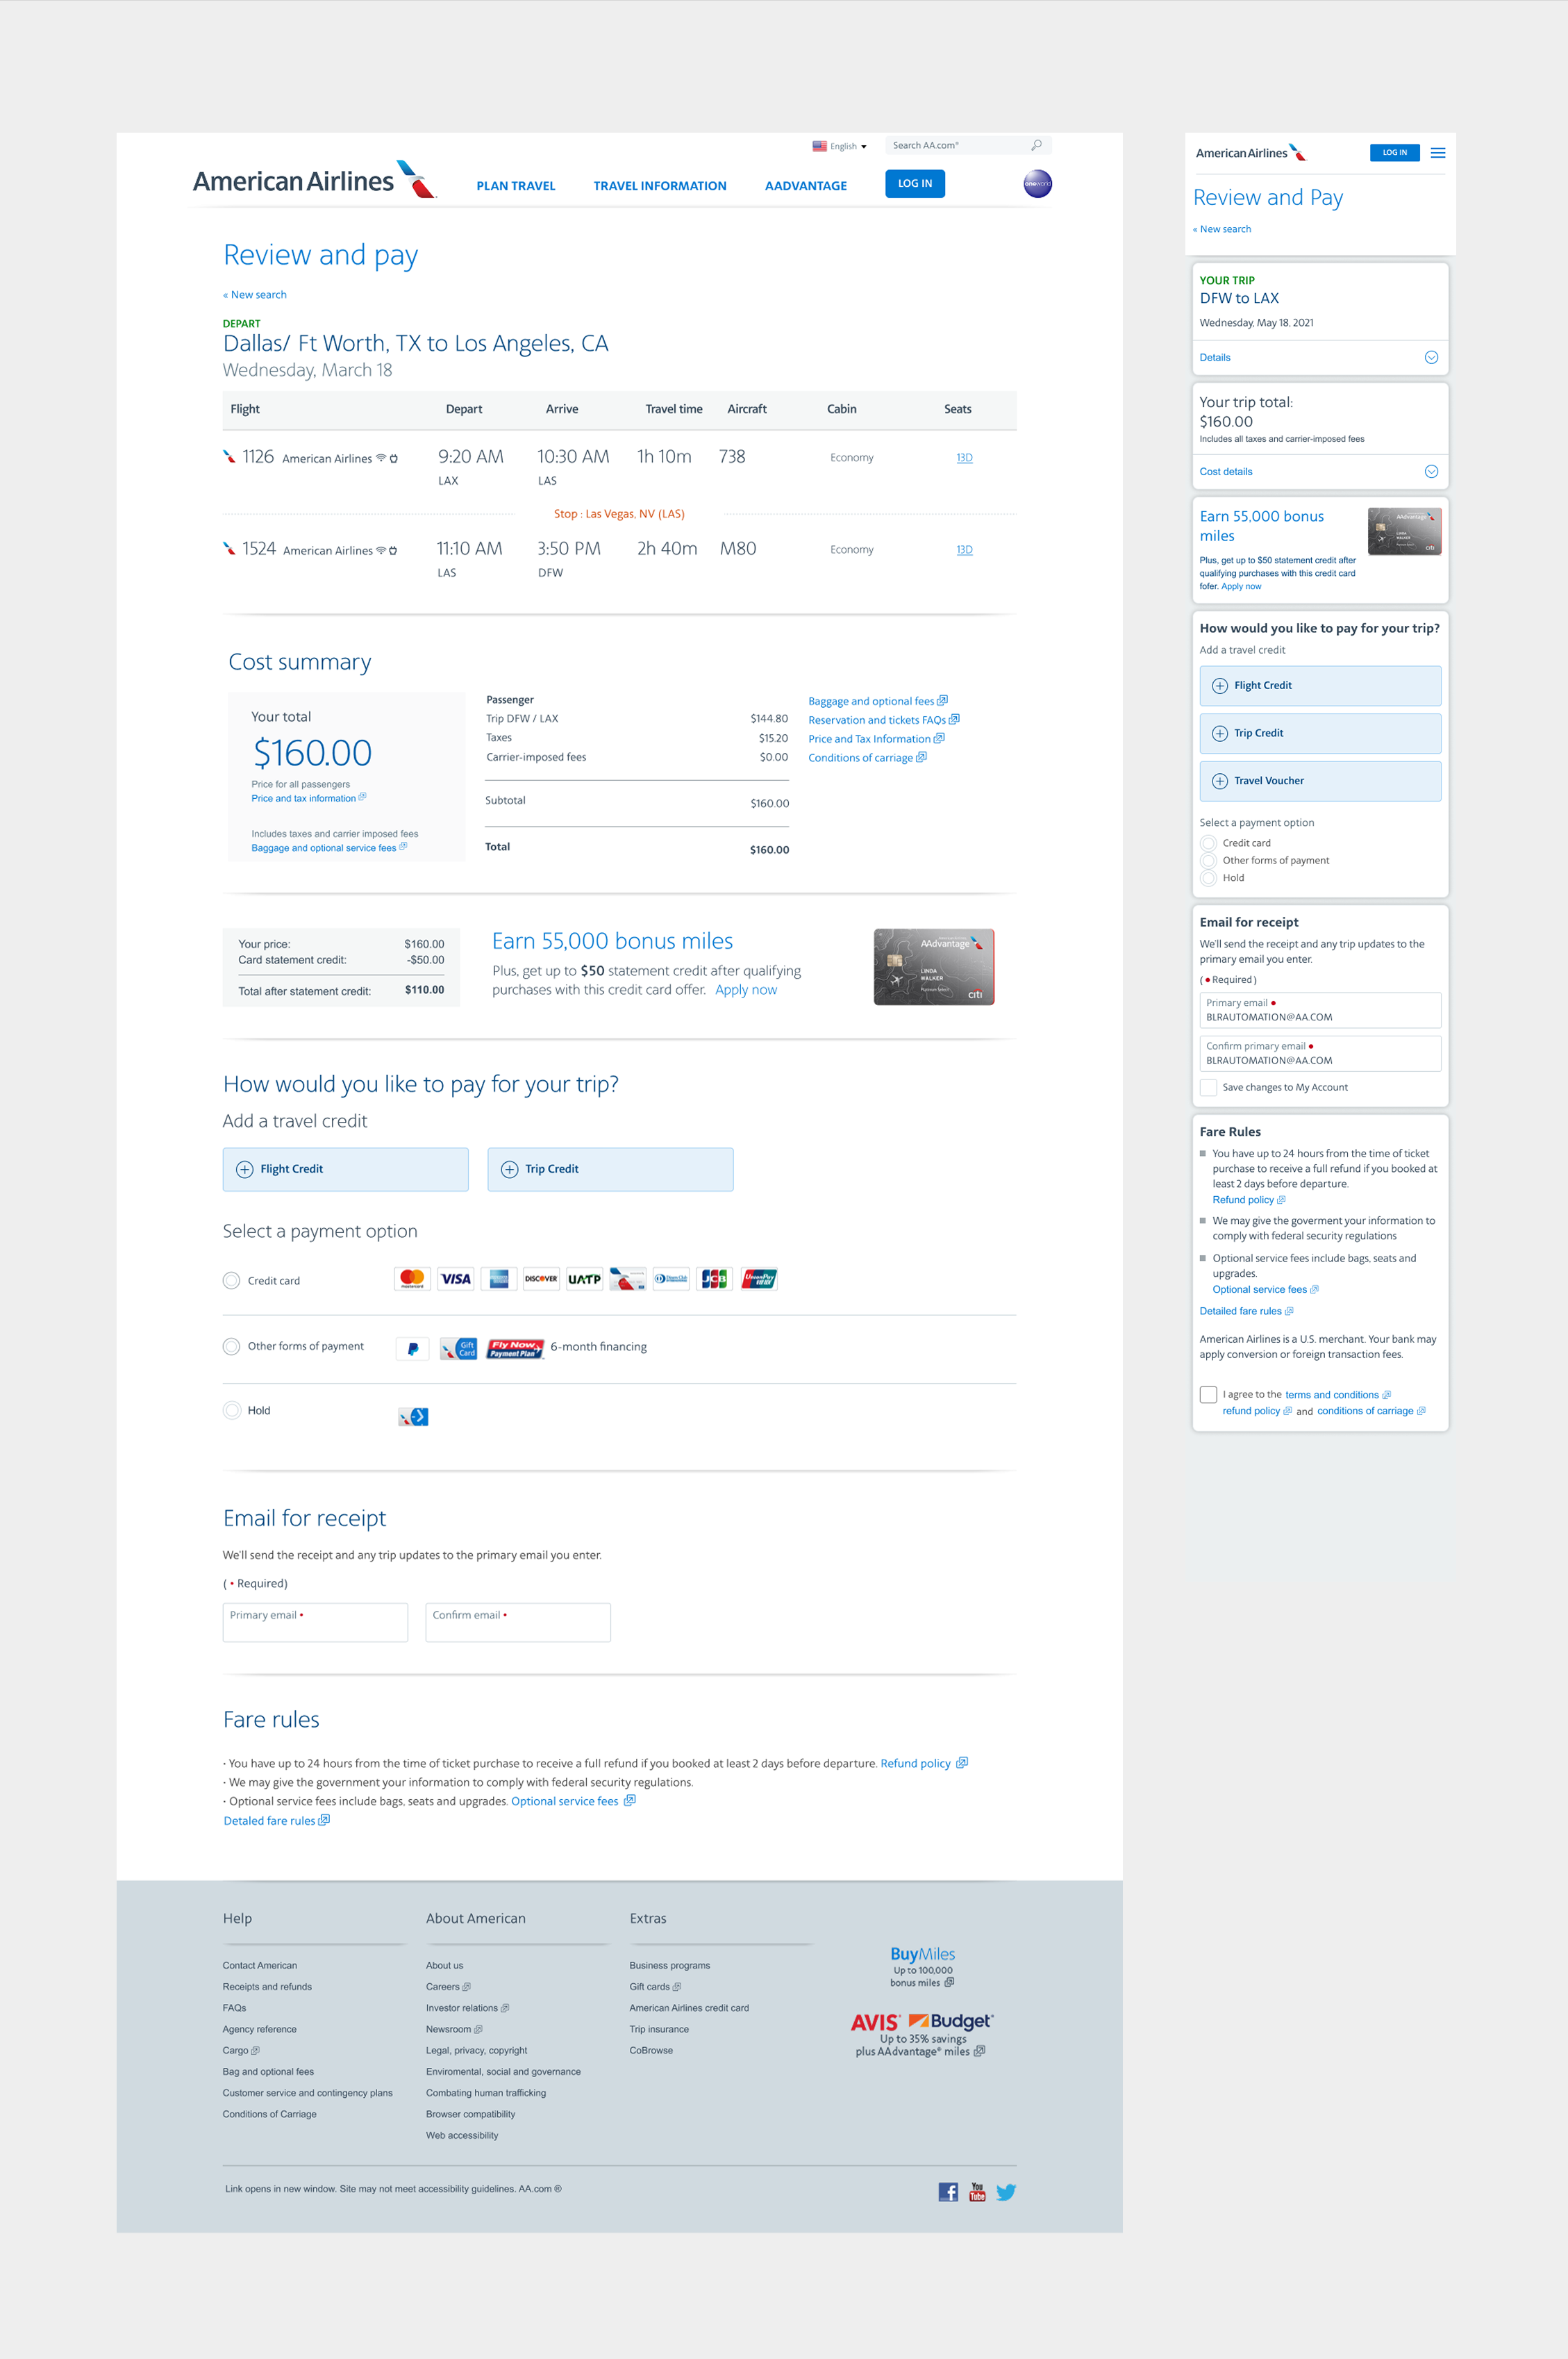
Task: Select the Hold radio option
Action: tap(232, 1410)
